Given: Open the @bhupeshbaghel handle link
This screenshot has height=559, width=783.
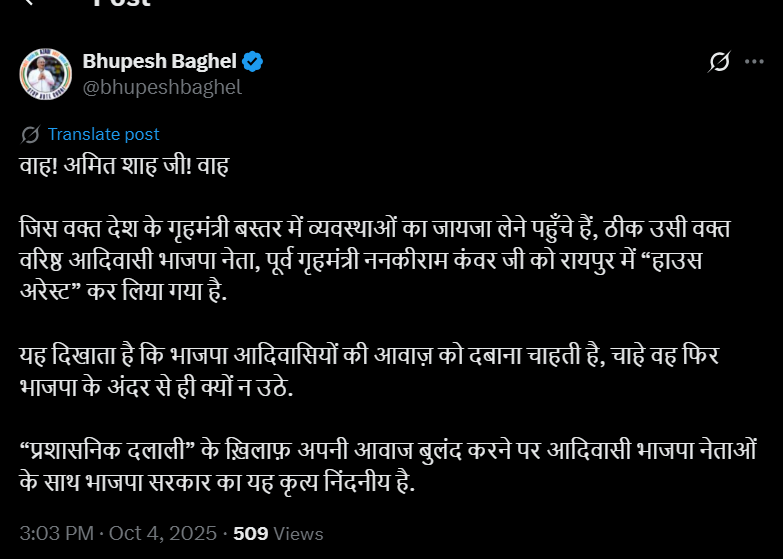Looking at the screenshot, I should pos(162,87).
